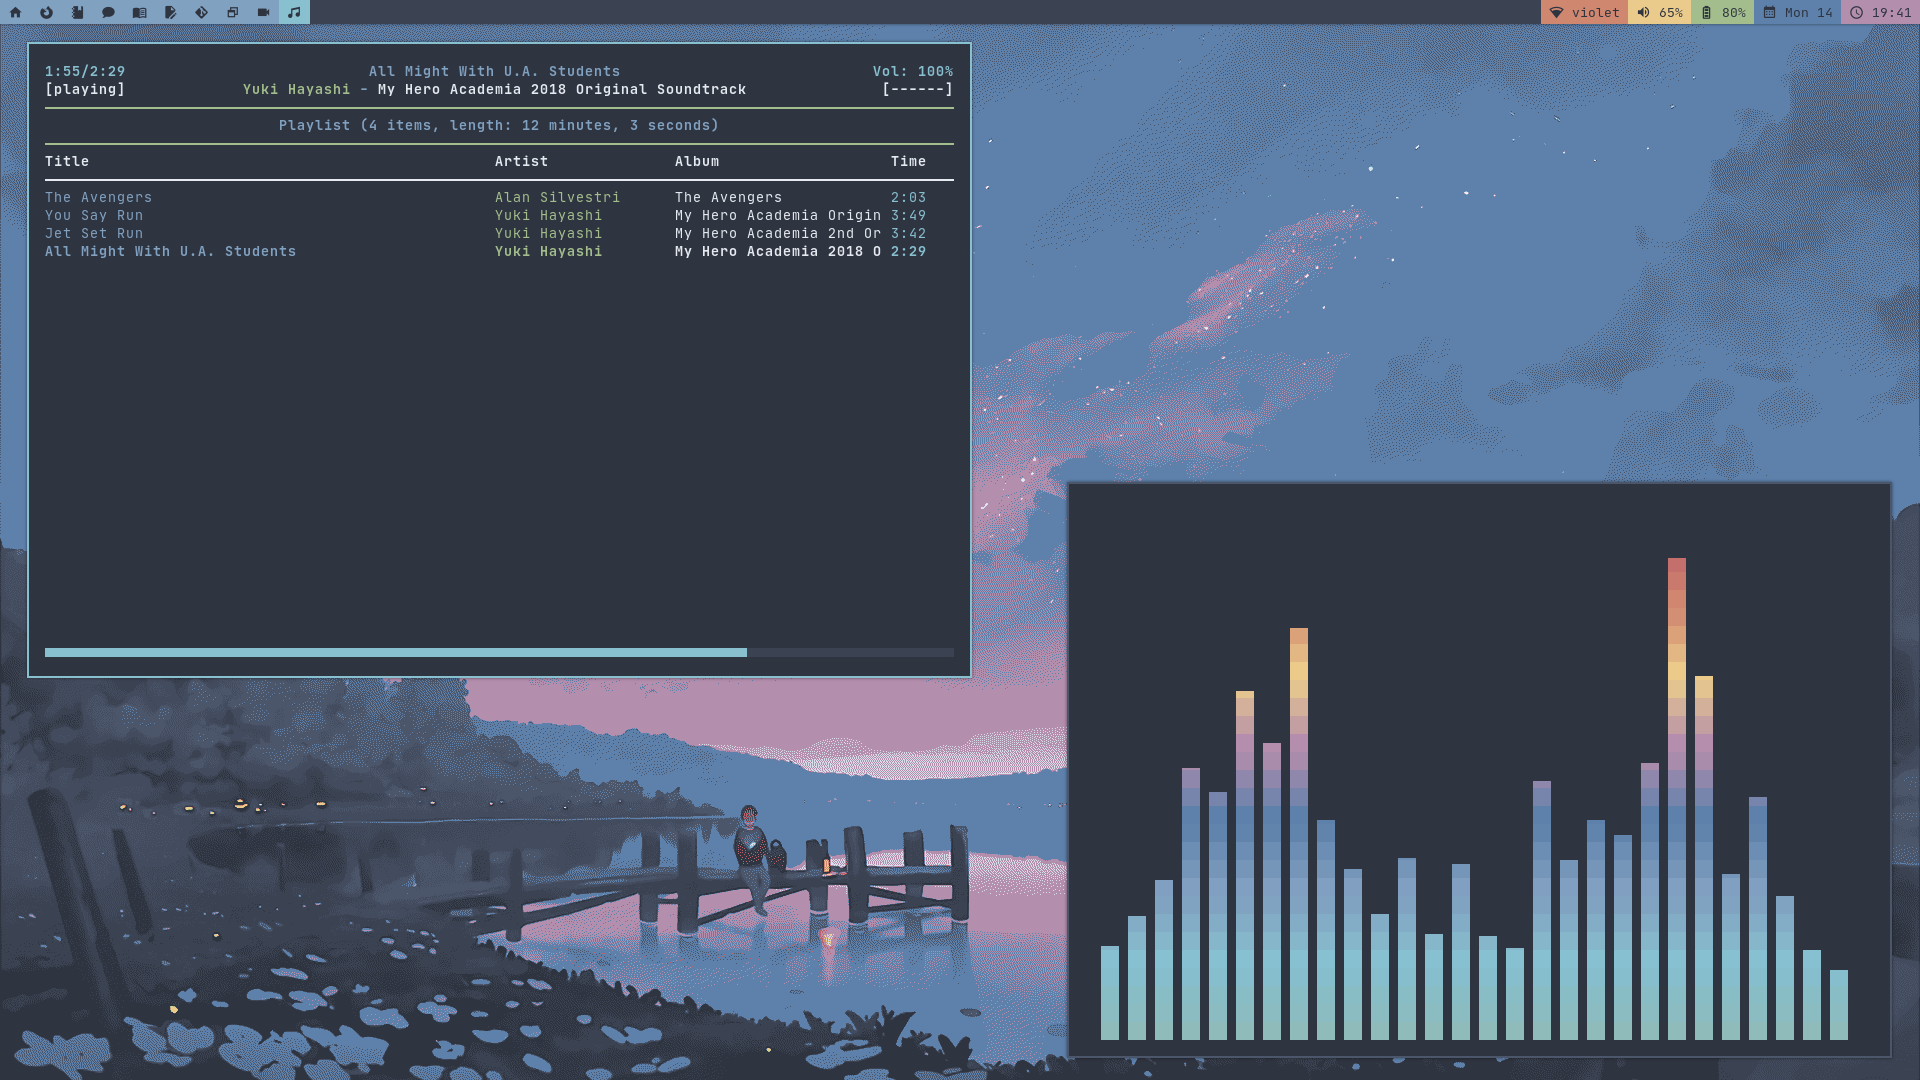Click the song progress bar
Image resolution: width=1920 pixels, height=1080 pixels.
498,653
